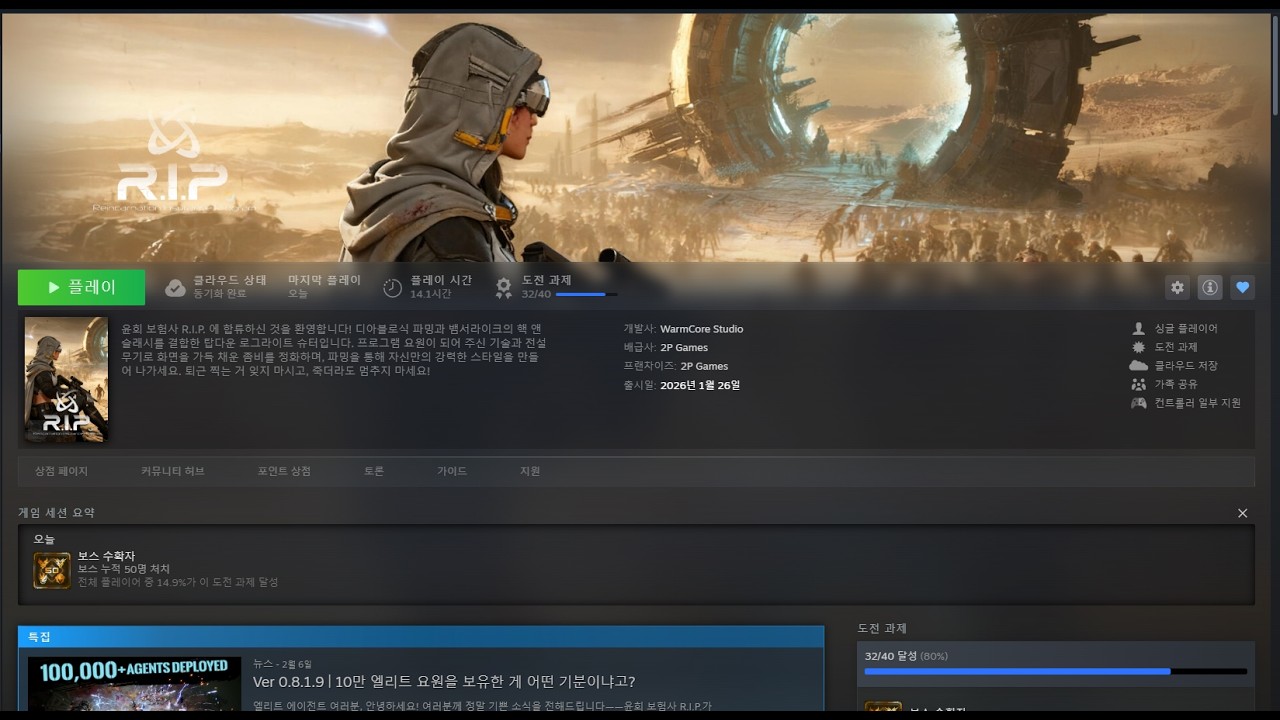Click the achievements gear-star icon in header
Viewport: 1280px width, 720px height.
(x=504, y=288)
